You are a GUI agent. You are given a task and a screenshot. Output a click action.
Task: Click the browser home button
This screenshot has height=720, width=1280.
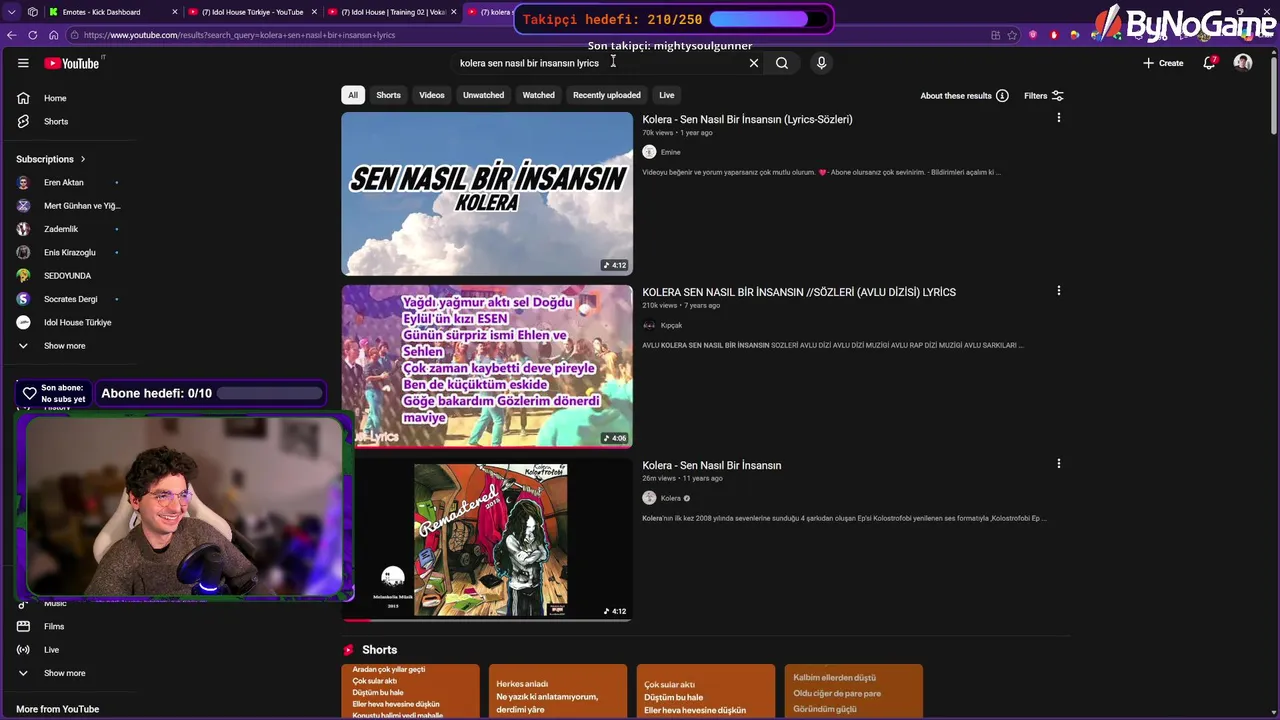click(x=53, y=35)
